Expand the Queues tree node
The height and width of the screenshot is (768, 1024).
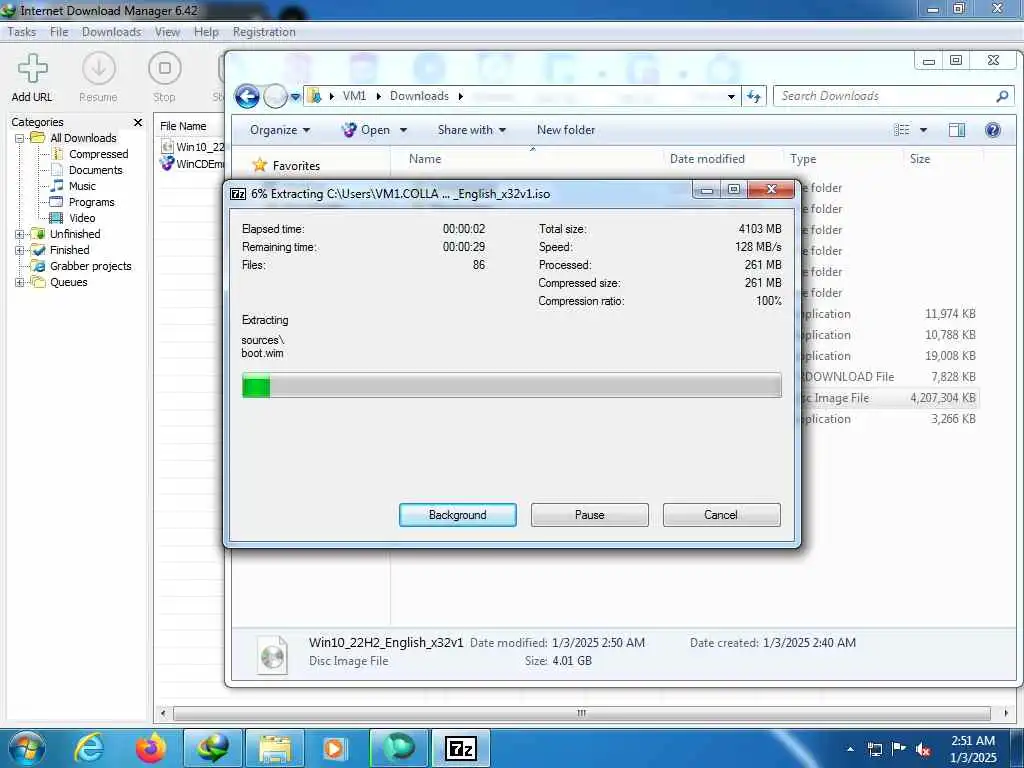pyautogui.click(x=20, y=282)
